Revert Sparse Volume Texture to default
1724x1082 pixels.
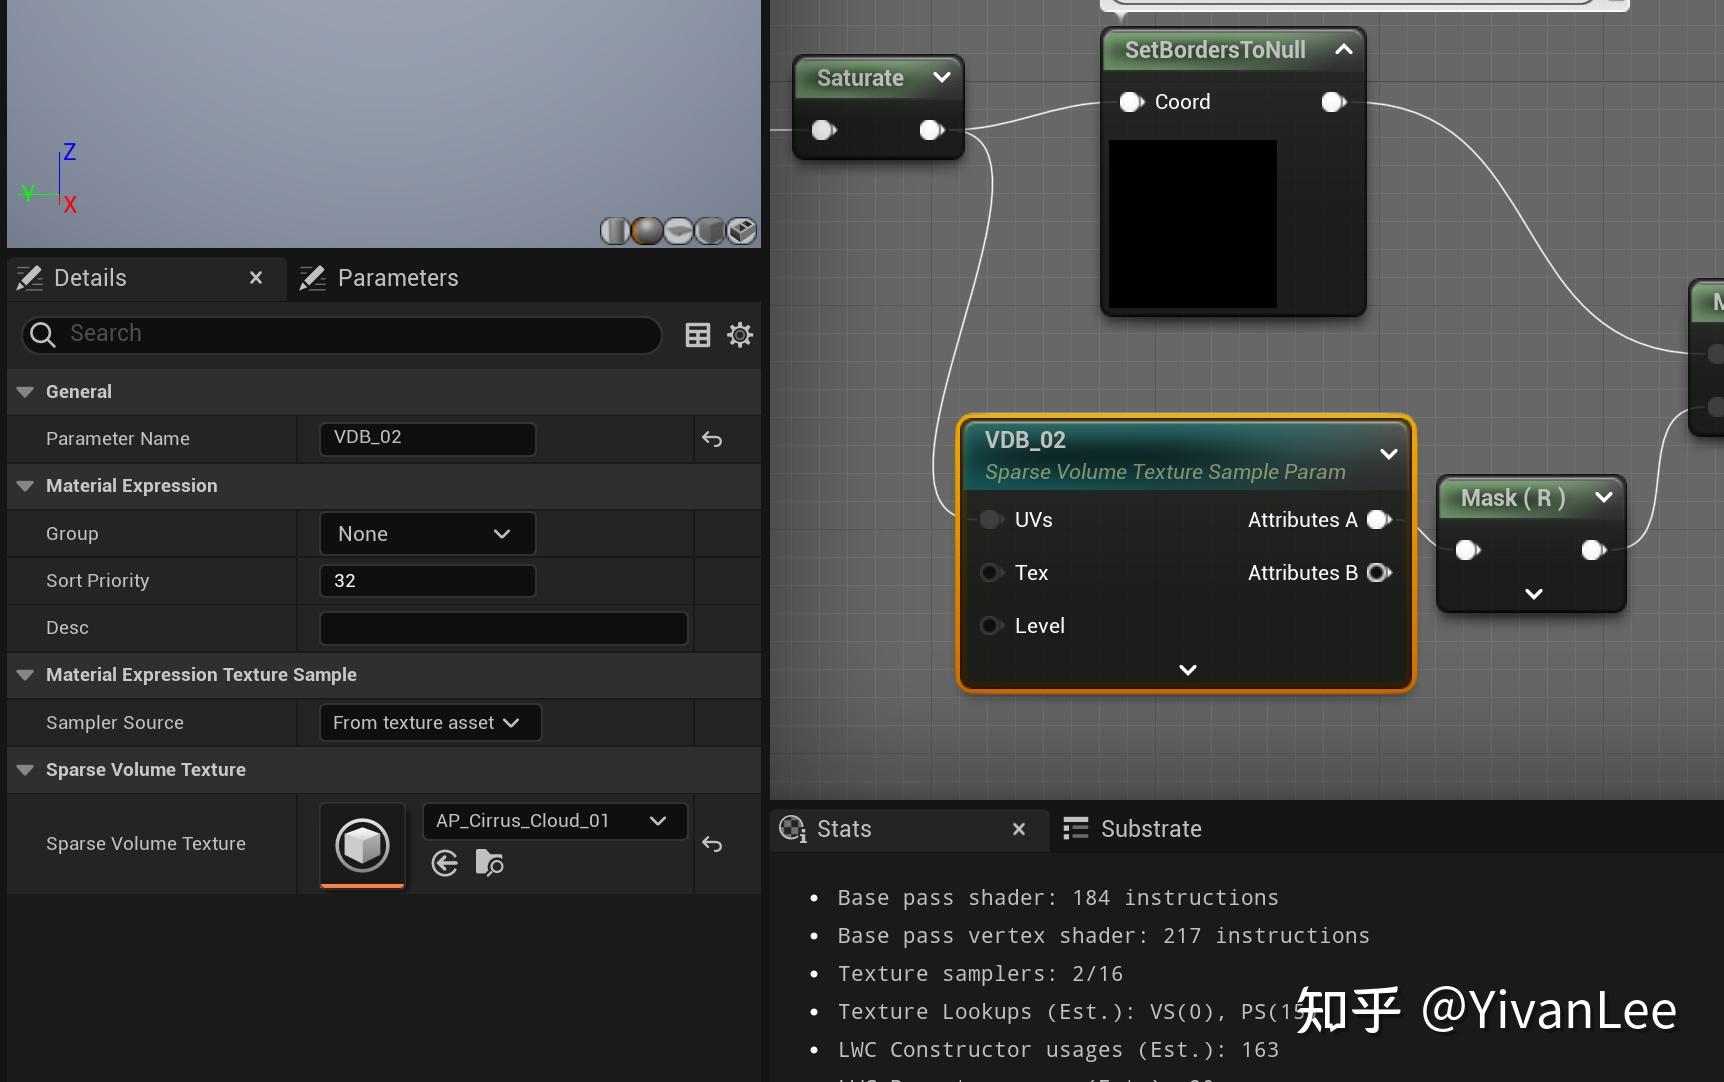point(711,845)
